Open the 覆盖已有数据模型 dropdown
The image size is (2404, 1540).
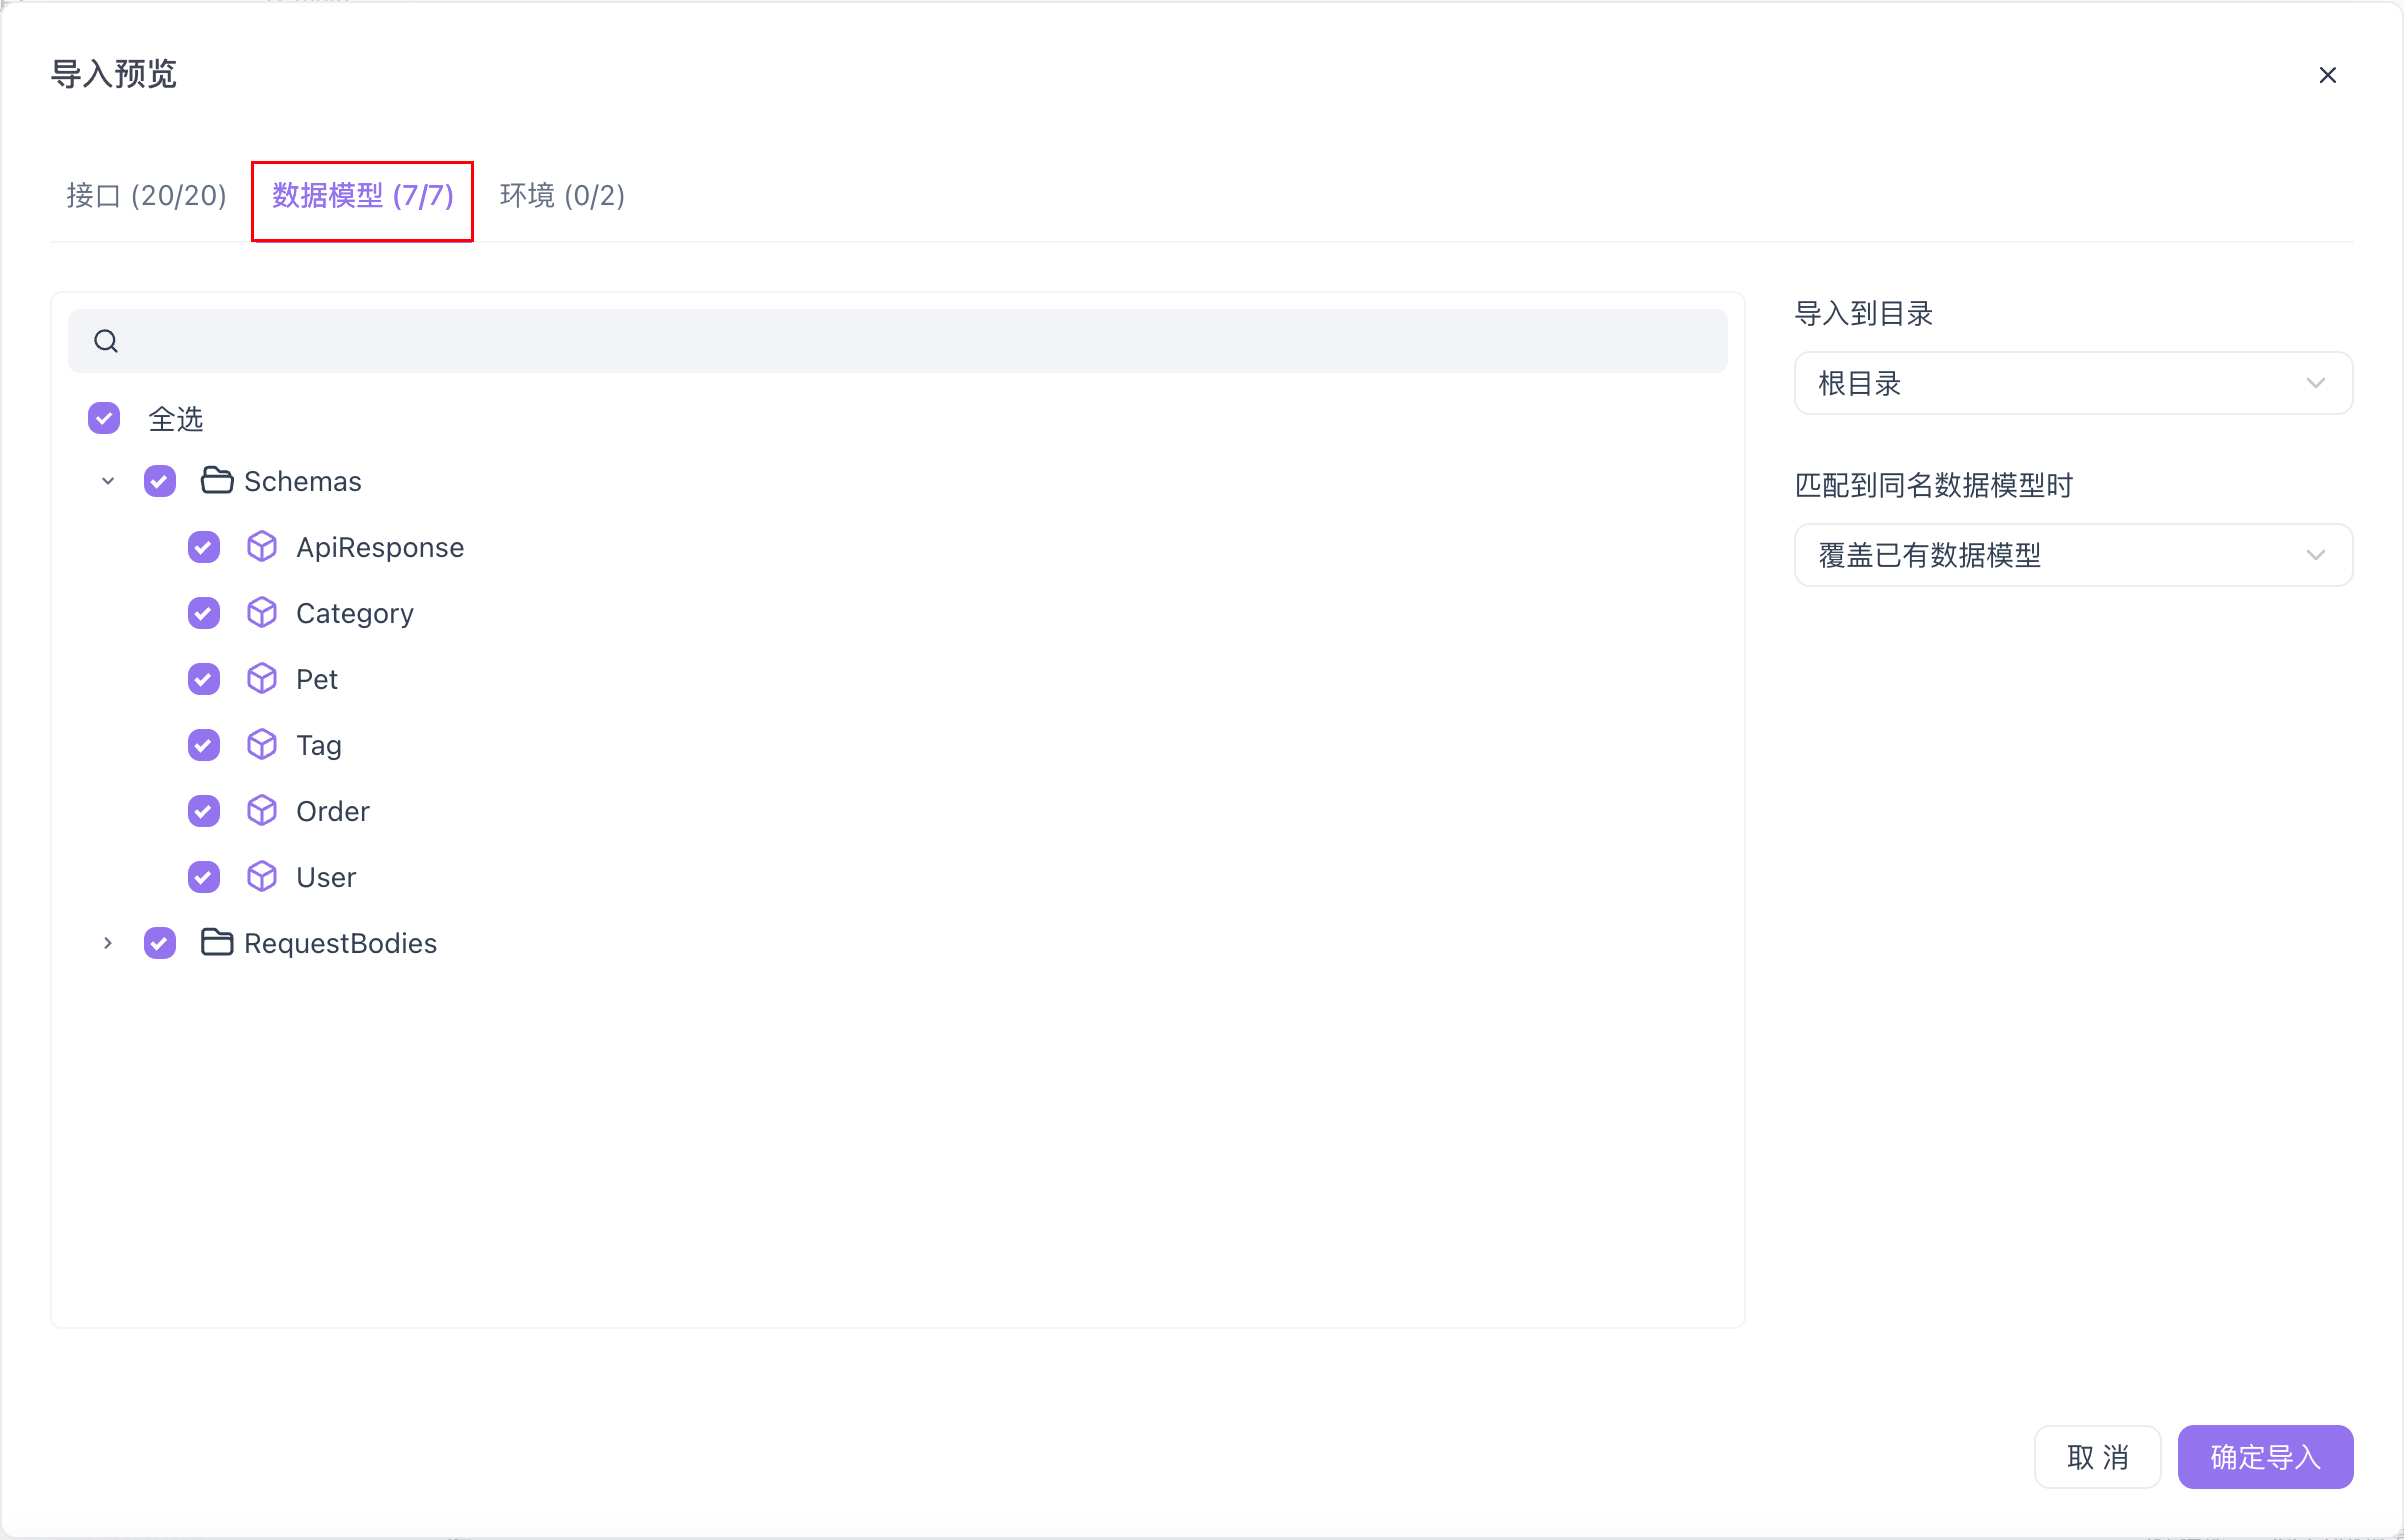coord(2072,555)
